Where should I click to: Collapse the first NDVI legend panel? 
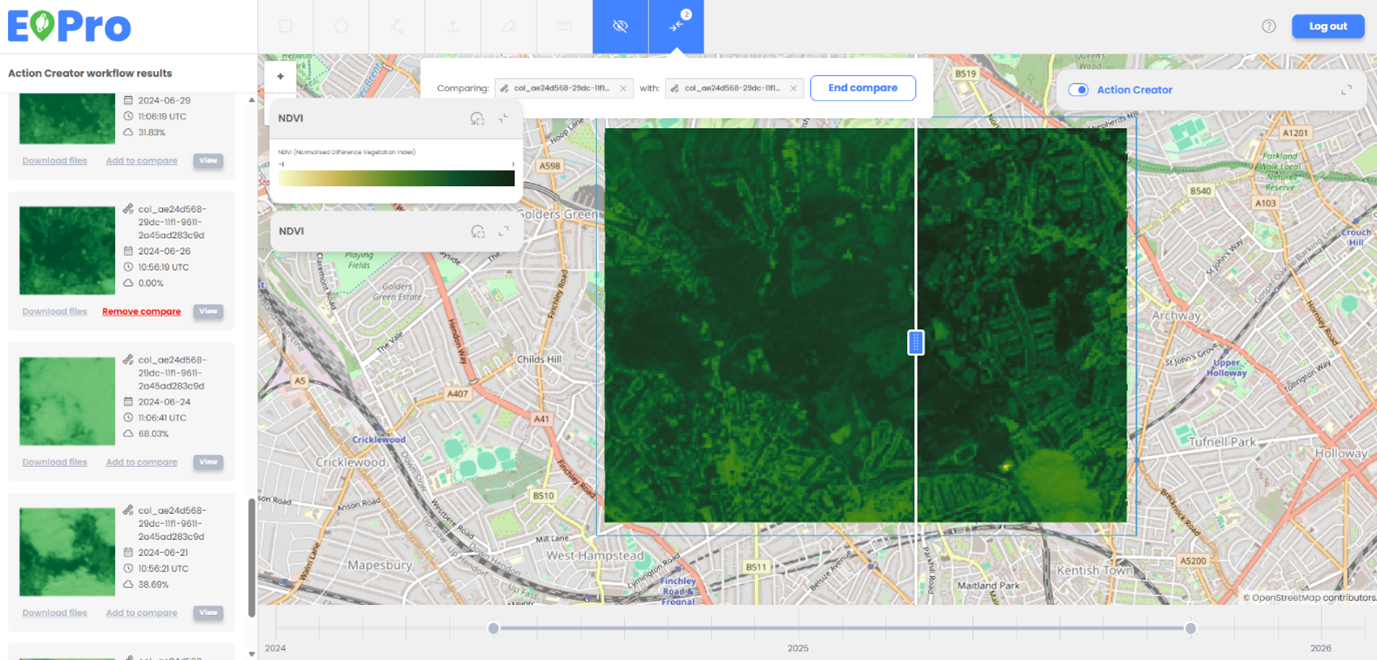504,118
